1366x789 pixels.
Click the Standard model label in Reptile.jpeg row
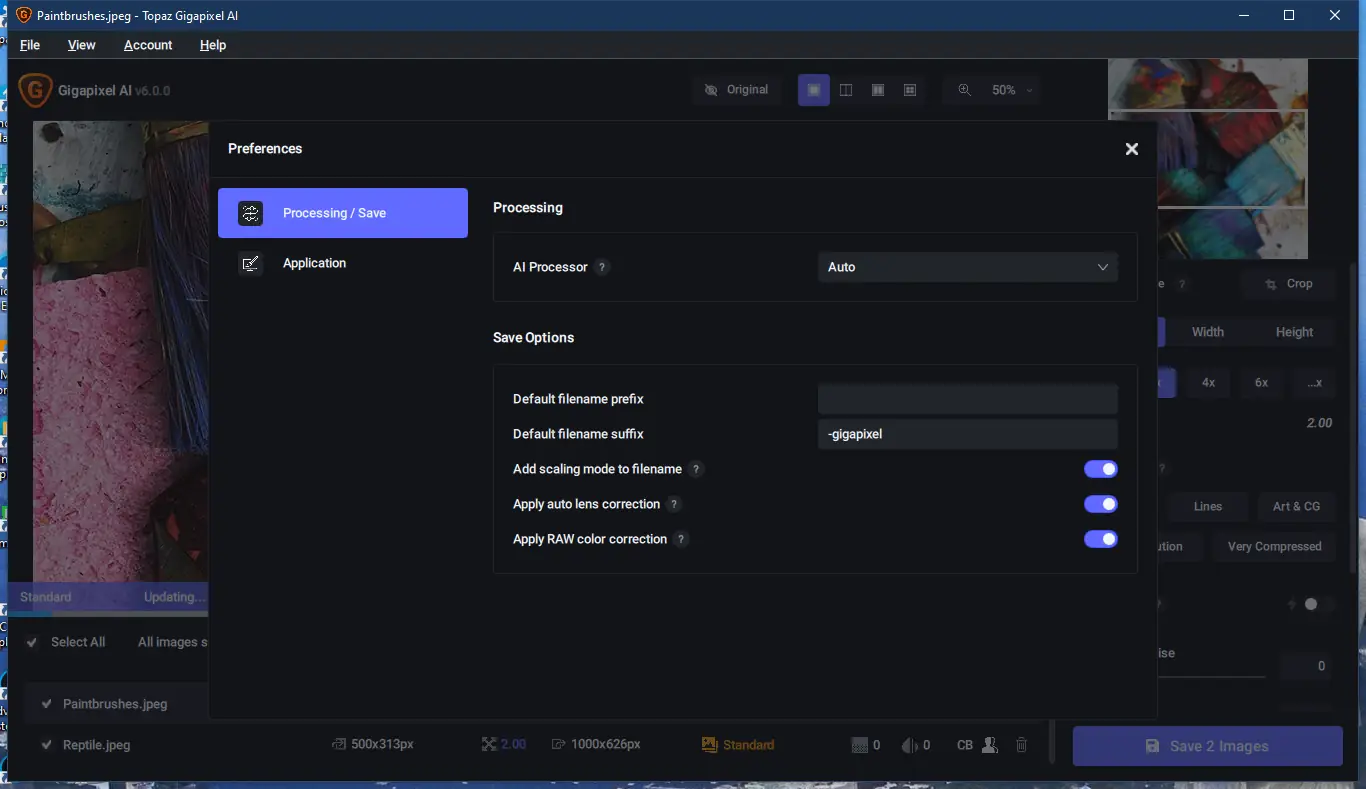(748, 745)
